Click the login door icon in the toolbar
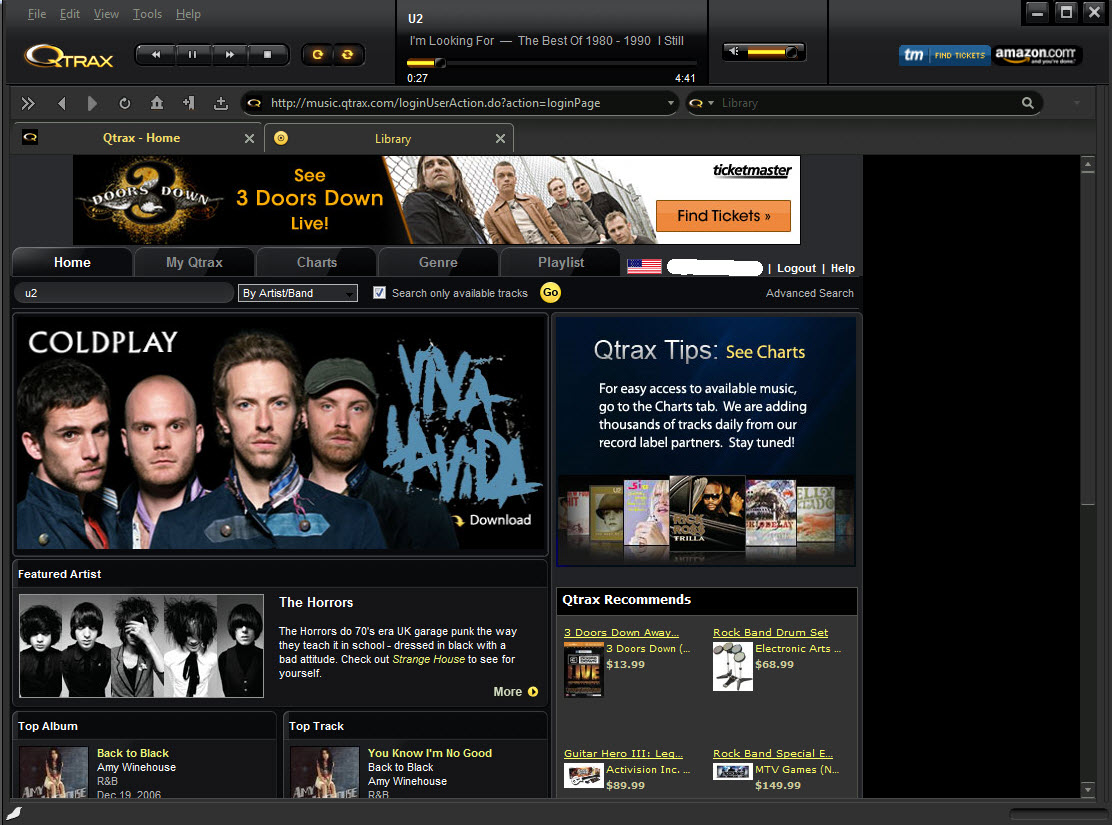Image resolution: width=1112 pixels, height=825 pixels. 189,104
